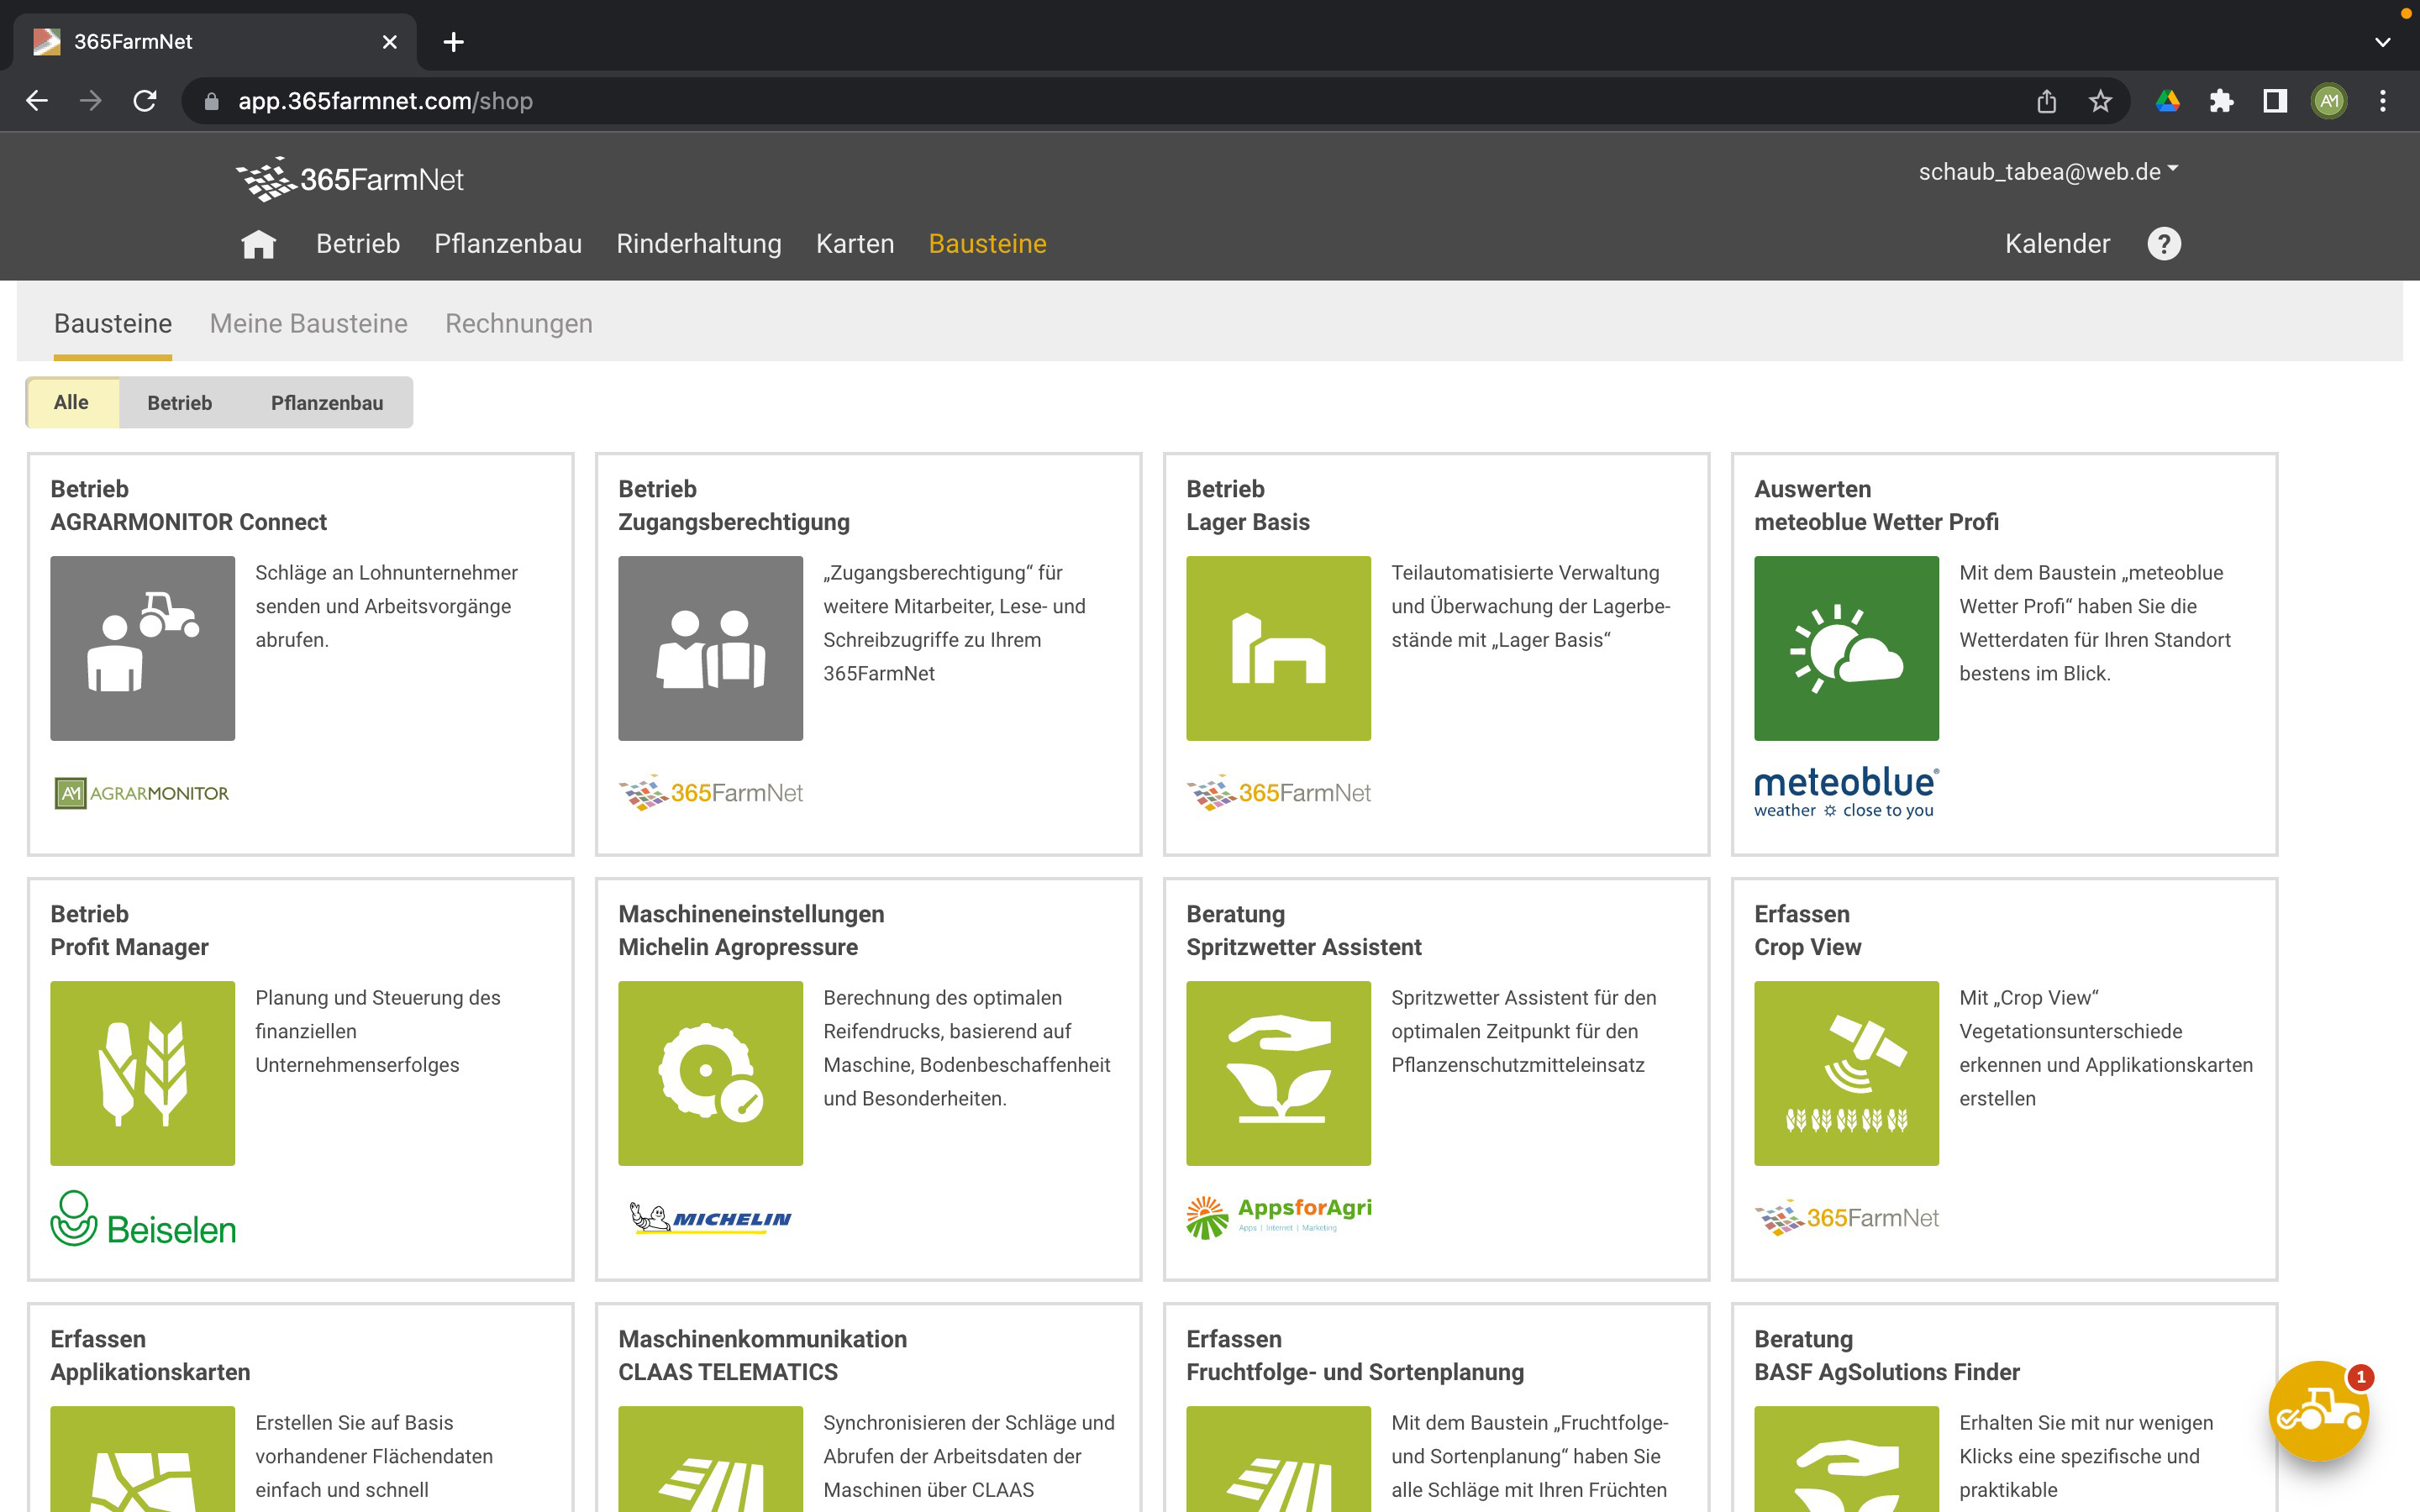Bookmark this page with star icon
2420x1512 pixels.
[x=2100, y=101]
